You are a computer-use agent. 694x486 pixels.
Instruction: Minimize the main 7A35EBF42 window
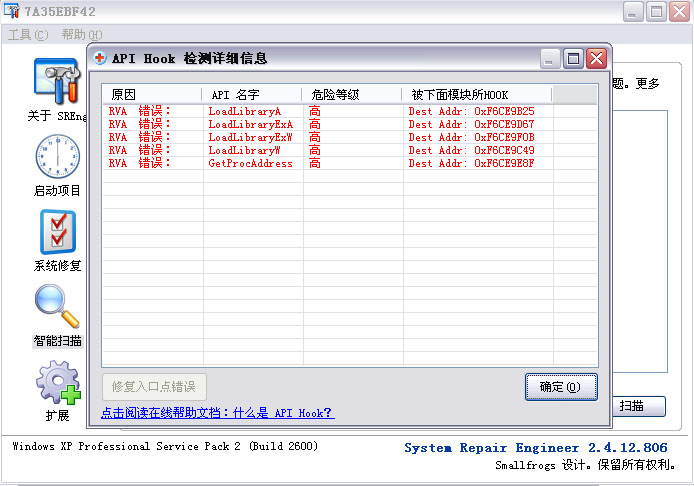tap(633, 12)
